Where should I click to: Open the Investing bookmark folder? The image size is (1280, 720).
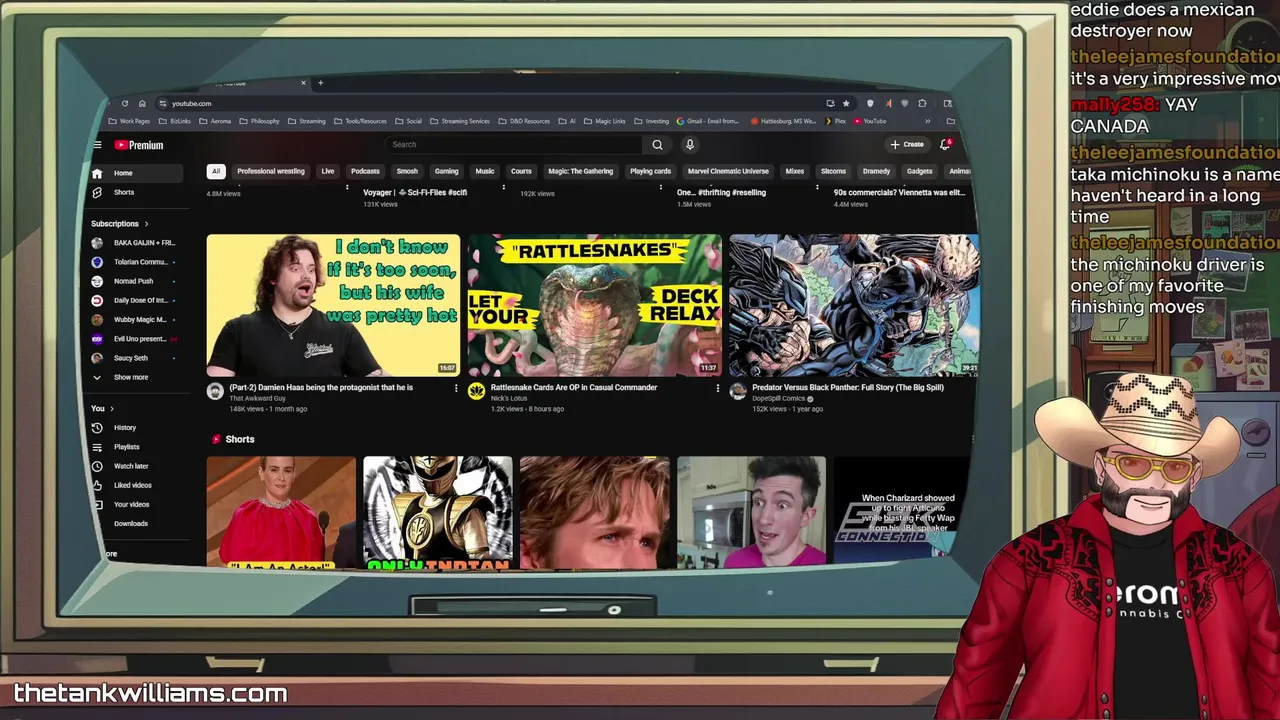652,121
